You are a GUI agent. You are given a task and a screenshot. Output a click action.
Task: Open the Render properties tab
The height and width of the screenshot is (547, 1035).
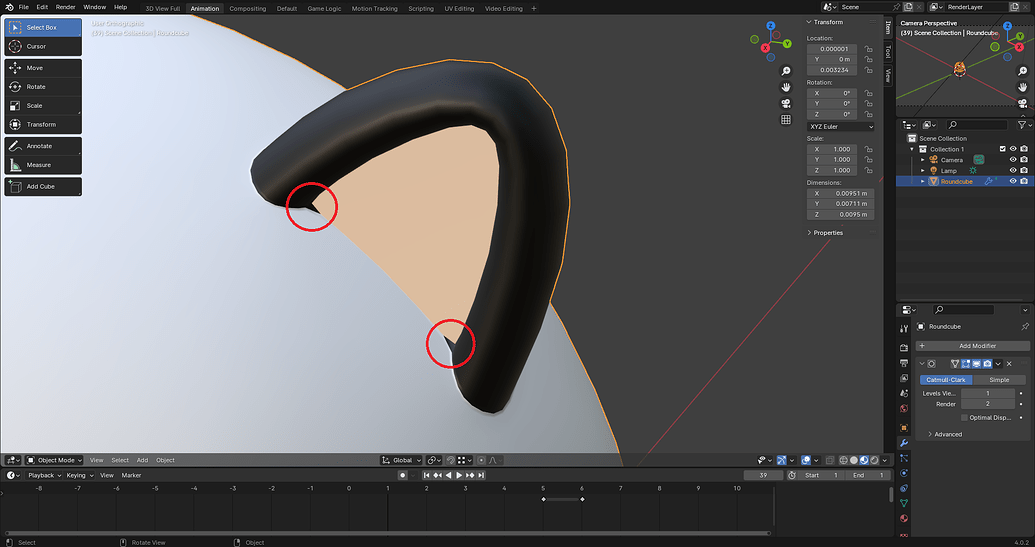coord(904,348)
